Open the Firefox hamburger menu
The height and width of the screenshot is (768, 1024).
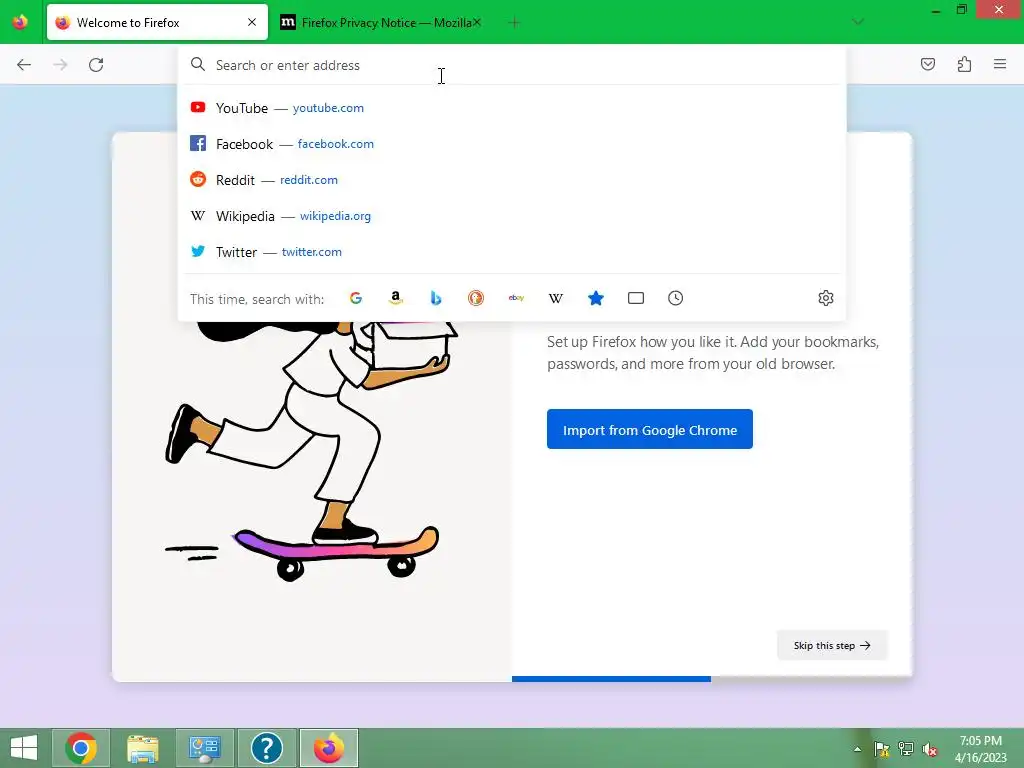[x=1000, y=64]
